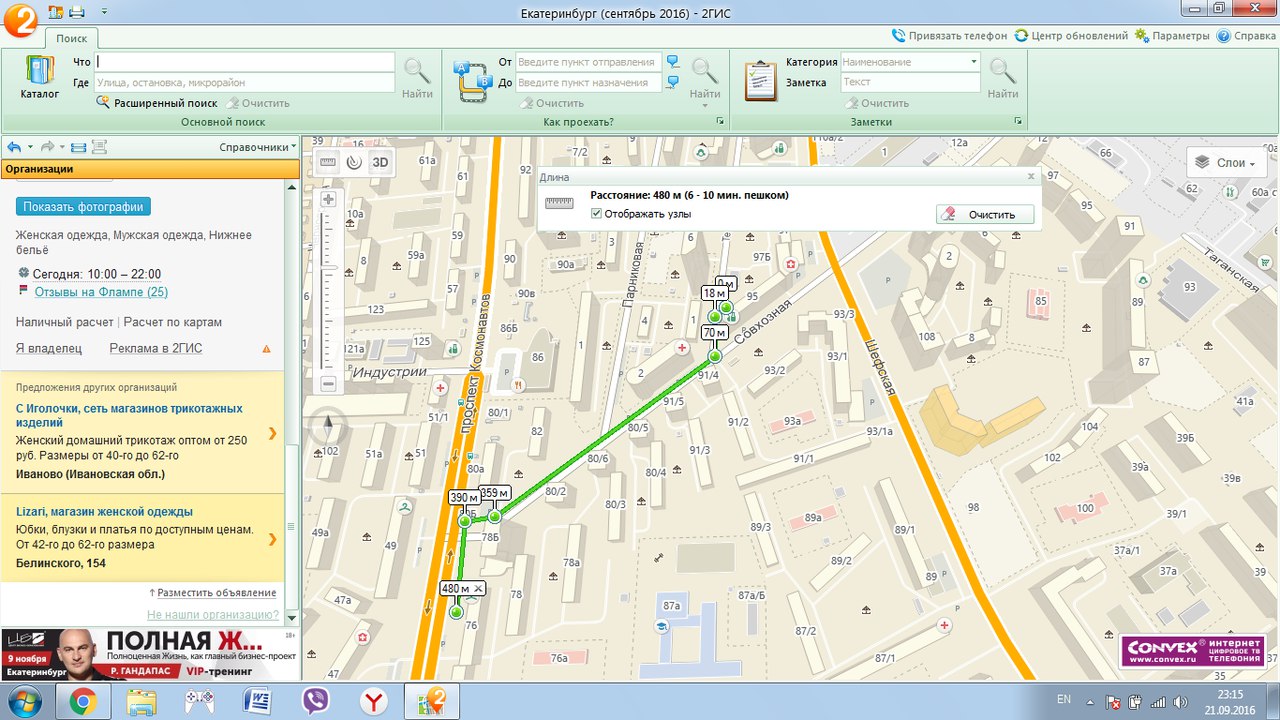Open Word from the taskbar
The image size is (1280, 720).
pos(257,702)
